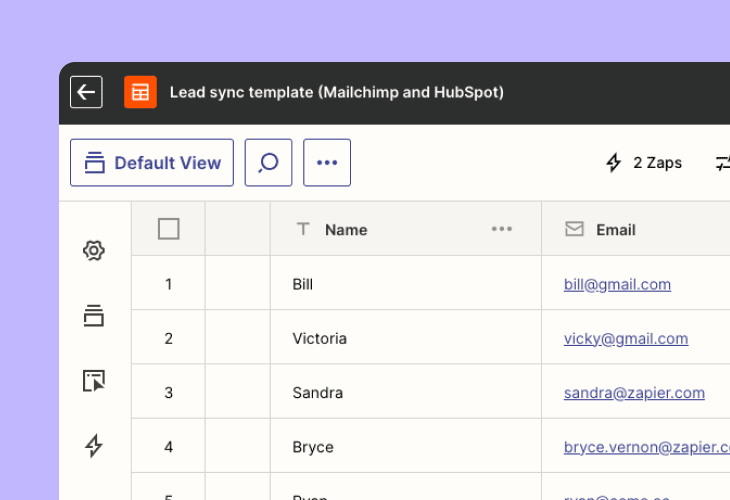
Task: Open the three-dot toolbar menu
Action: click(327, 162)
